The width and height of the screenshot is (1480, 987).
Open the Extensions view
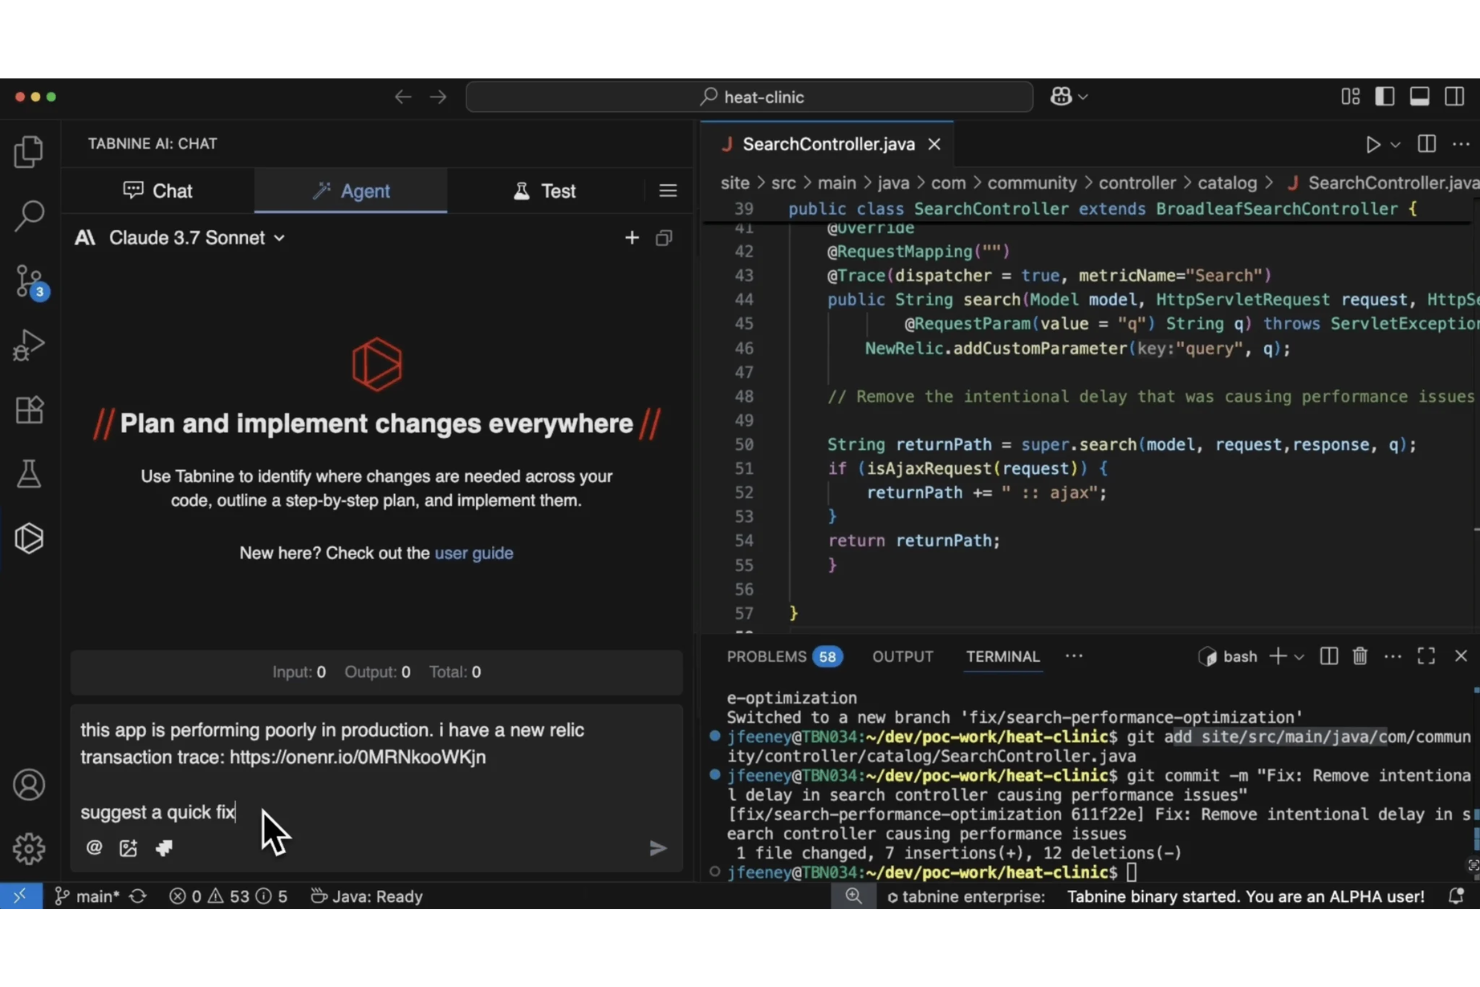tap(29, 410)
